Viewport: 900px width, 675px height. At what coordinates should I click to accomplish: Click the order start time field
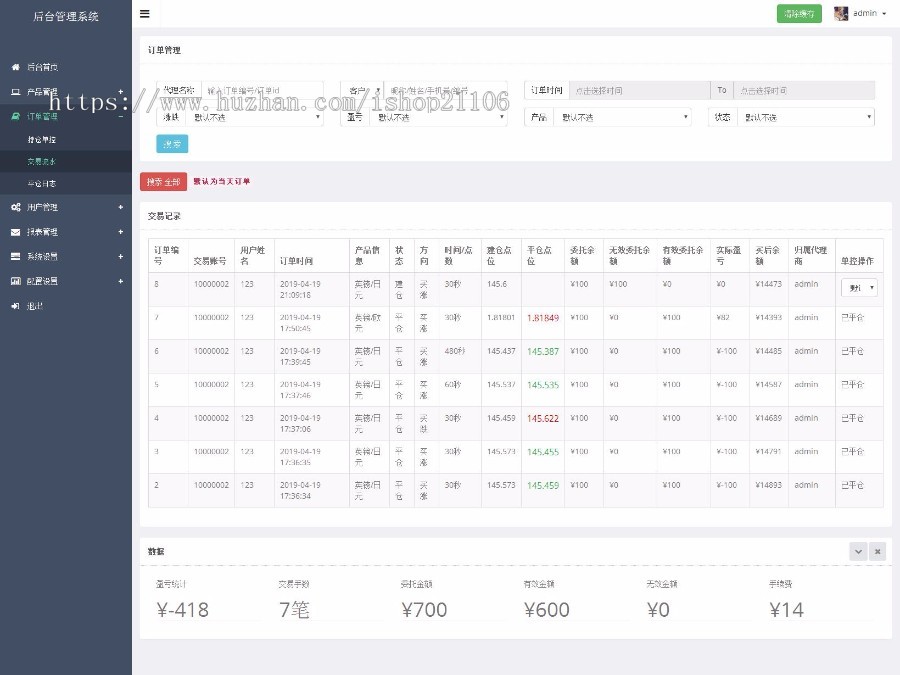coord(639,90)
